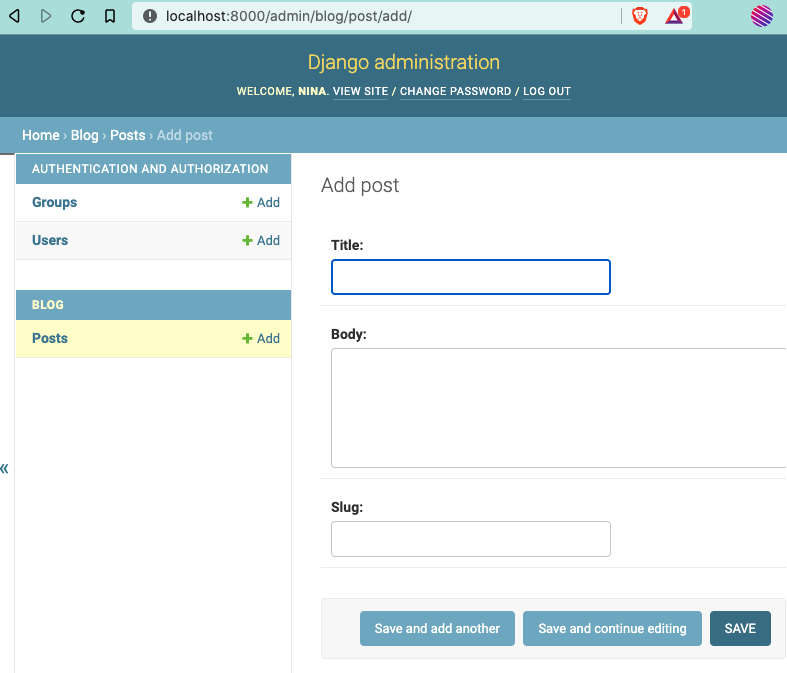Go back with the browser back arrow
787x673 pixels.
click(15, 16)
